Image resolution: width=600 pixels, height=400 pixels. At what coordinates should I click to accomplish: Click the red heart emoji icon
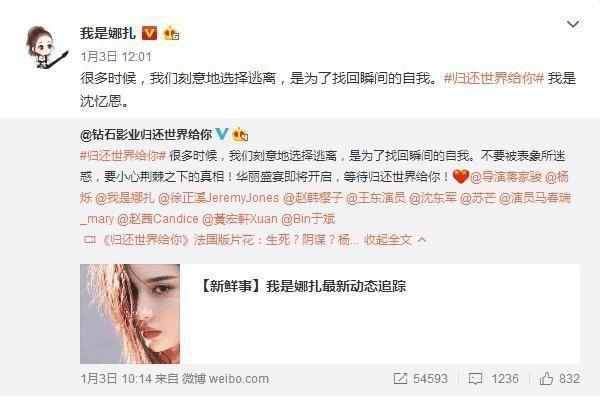click(x=460, y=176)
